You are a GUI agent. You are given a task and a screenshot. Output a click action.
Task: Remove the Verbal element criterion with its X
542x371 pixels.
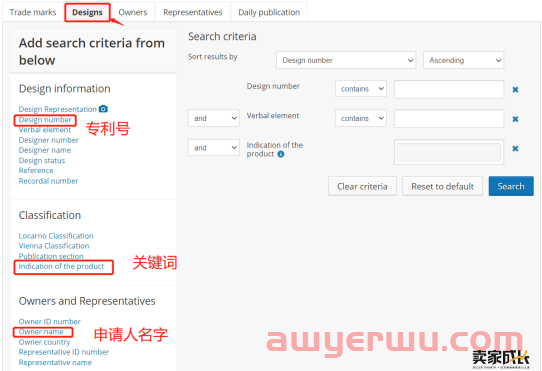click(515, 119)
